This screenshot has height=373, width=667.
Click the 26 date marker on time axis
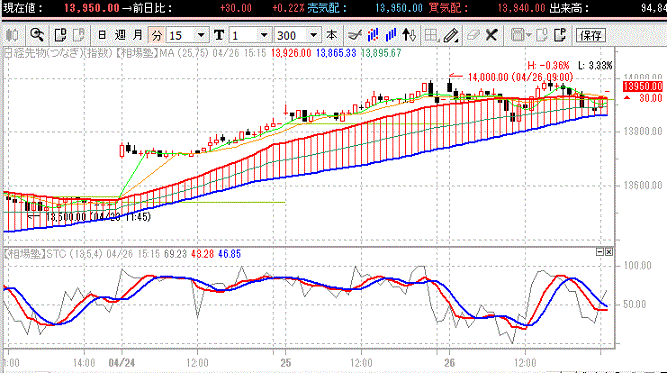tap(449, 363)
